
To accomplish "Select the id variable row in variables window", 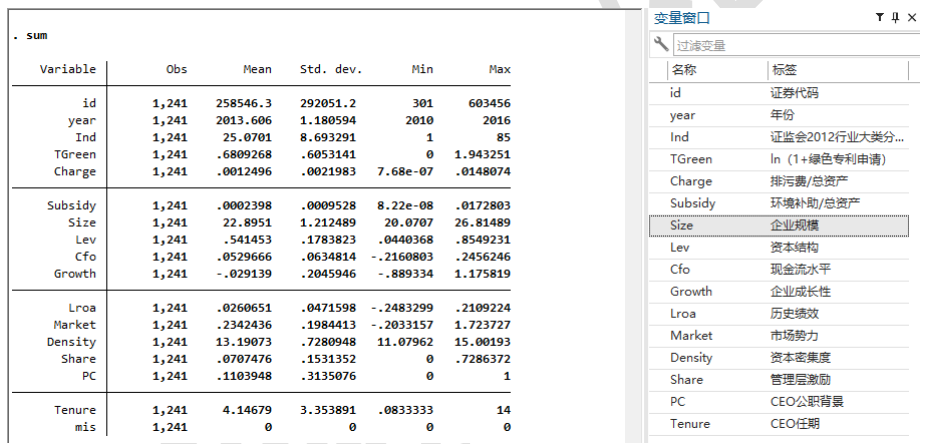I will pos(779,93).
